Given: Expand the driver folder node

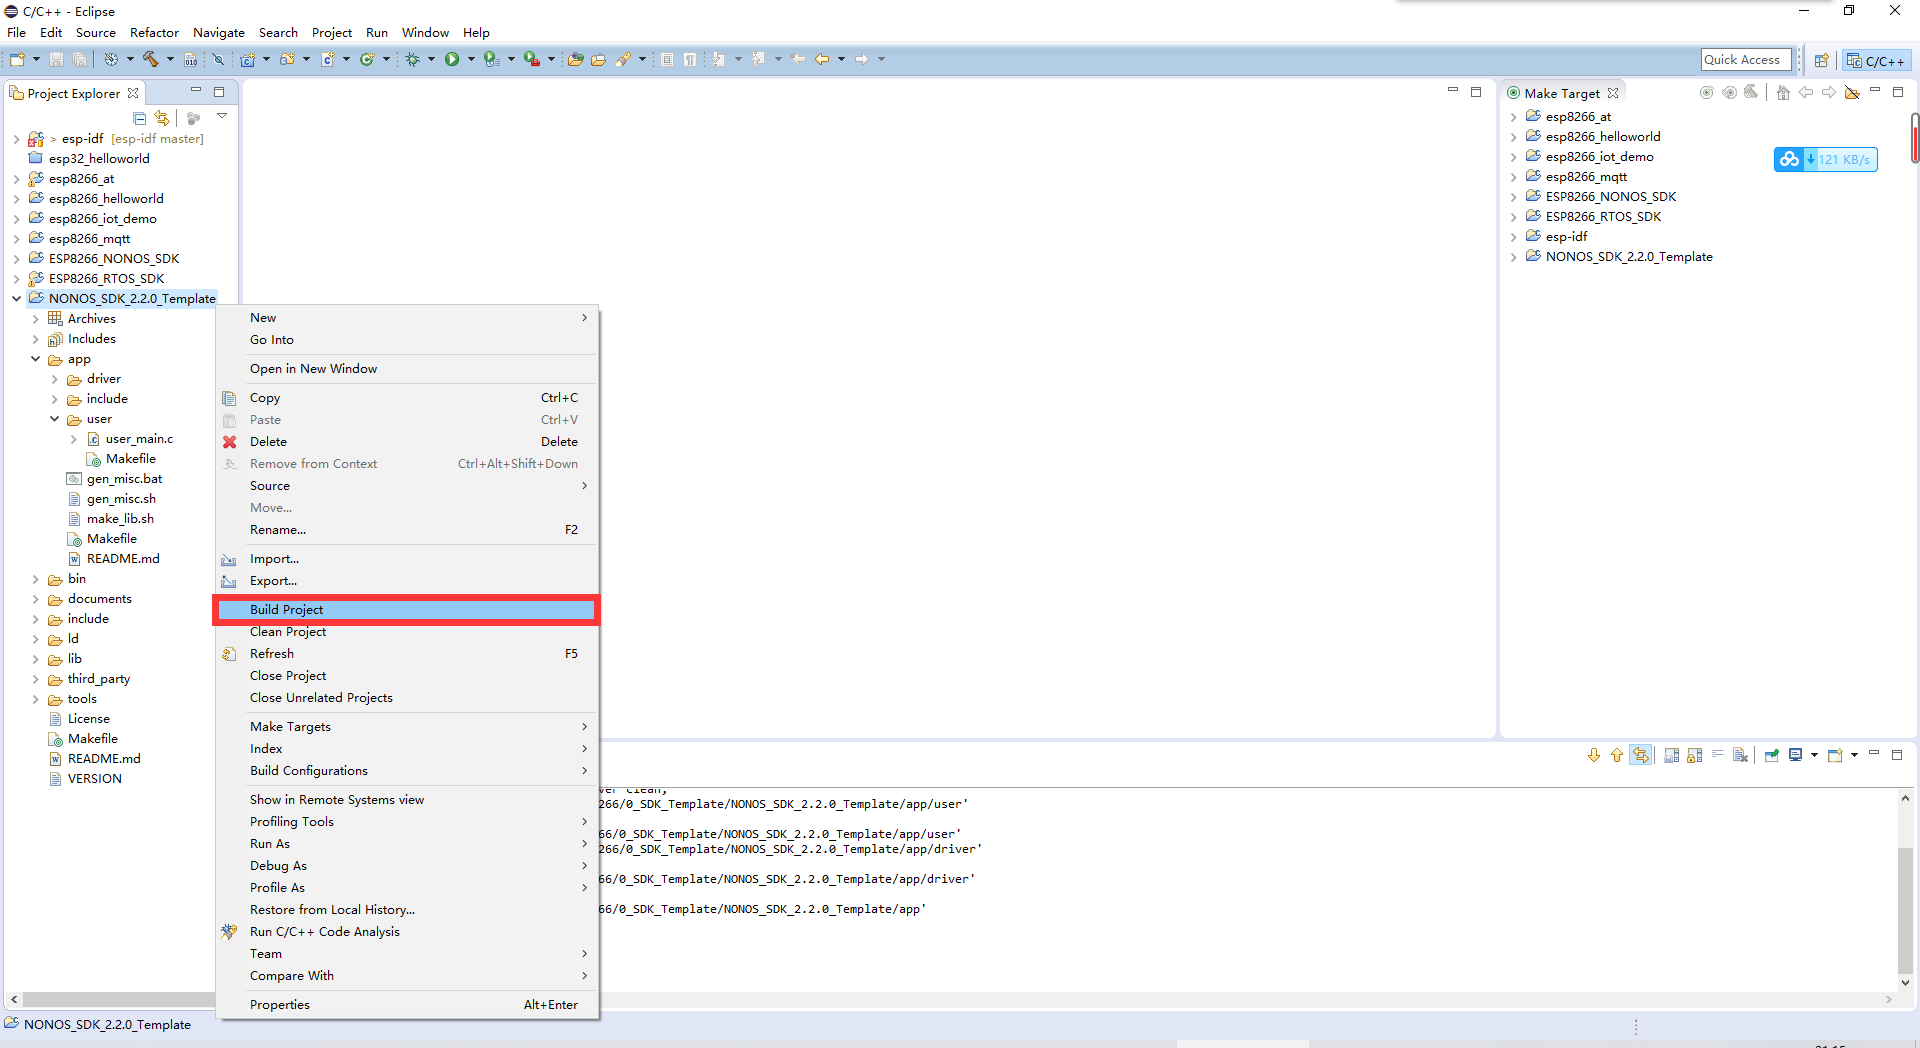Looking at the screenshot, I should pyautogui.click(x=54, y=379).
